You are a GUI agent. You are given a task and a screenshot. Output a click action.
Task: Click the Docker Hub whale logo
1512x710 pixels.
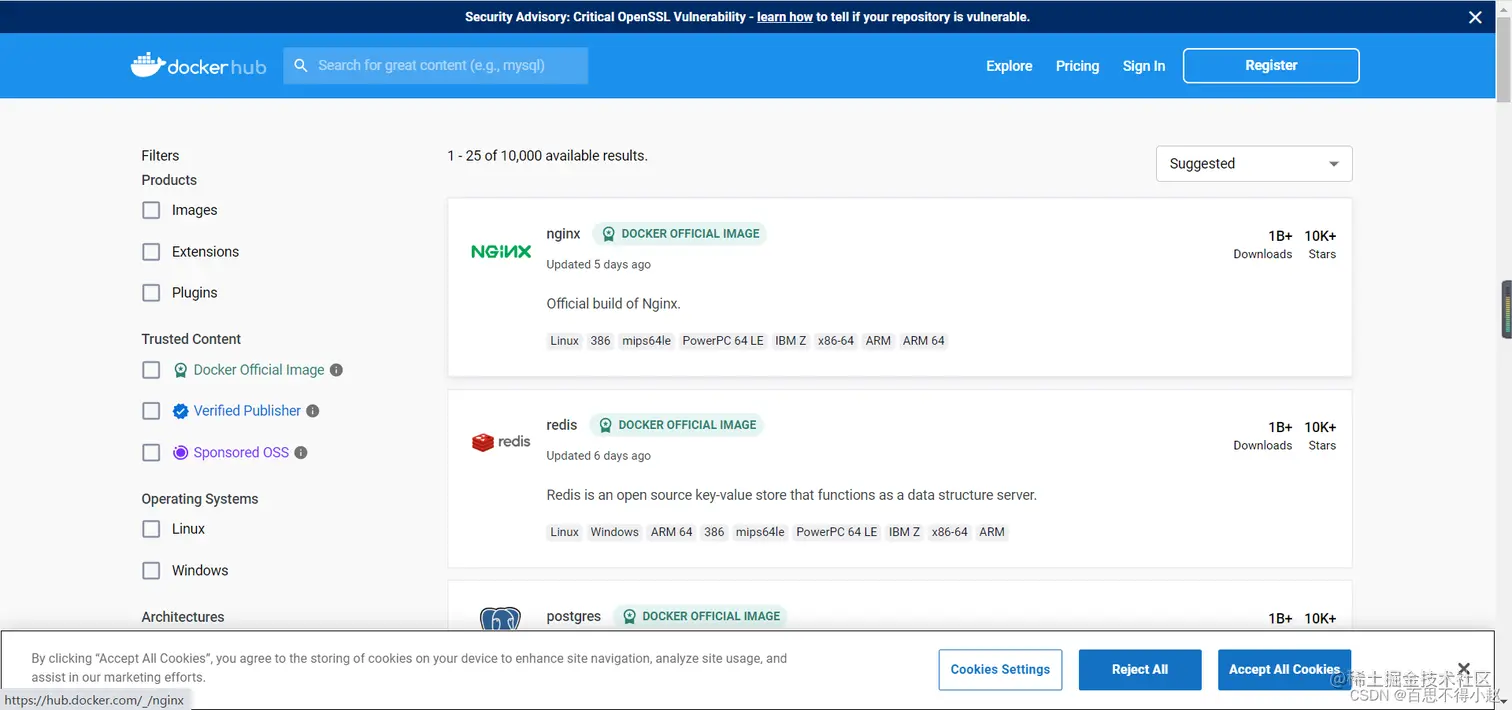(x=198, y=66)
